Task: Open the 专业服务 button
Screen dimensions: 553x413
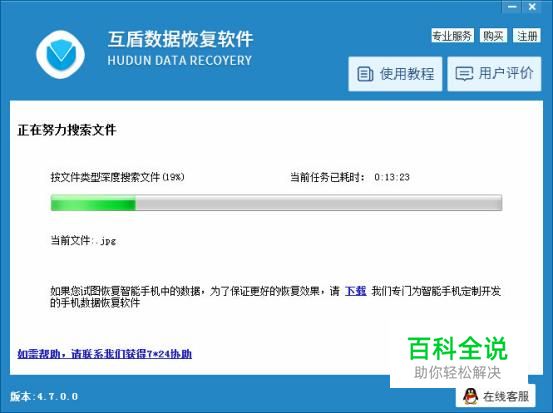Action: coord(452,36)
